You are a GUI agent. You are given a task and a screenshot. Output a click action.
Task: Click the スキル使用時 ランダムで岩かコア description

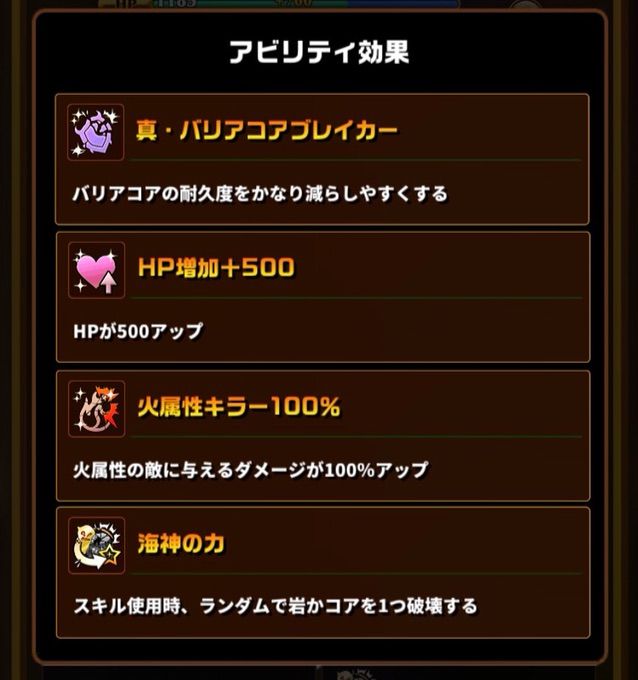275,606
